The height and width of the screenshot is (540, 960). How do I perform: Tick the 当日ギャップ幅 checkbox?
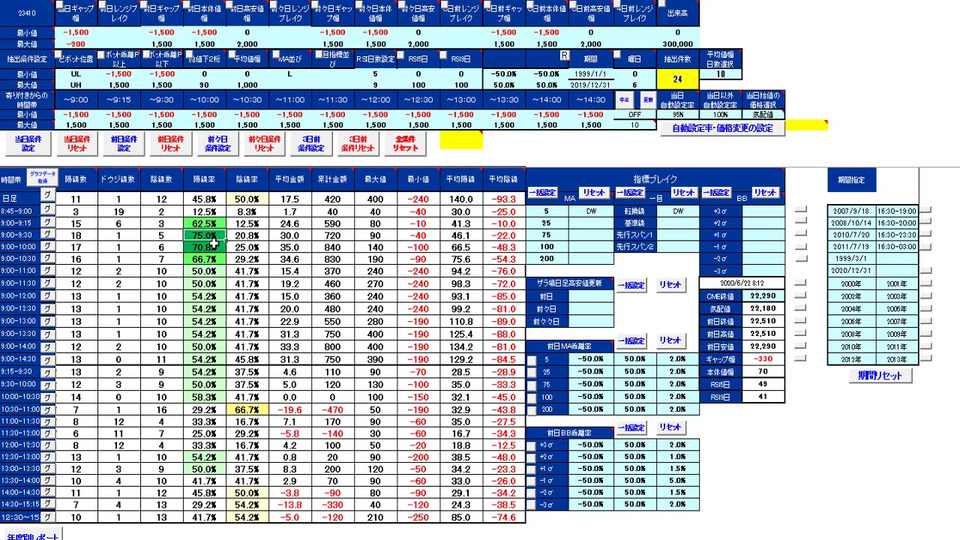click(60, 6)
